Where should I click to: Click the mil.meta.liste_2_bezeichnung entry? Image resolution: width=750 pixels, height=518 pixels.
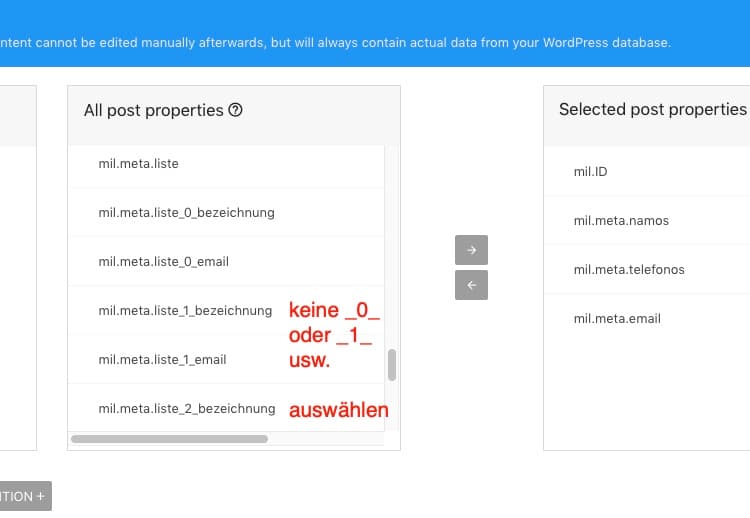pos(186,408)
